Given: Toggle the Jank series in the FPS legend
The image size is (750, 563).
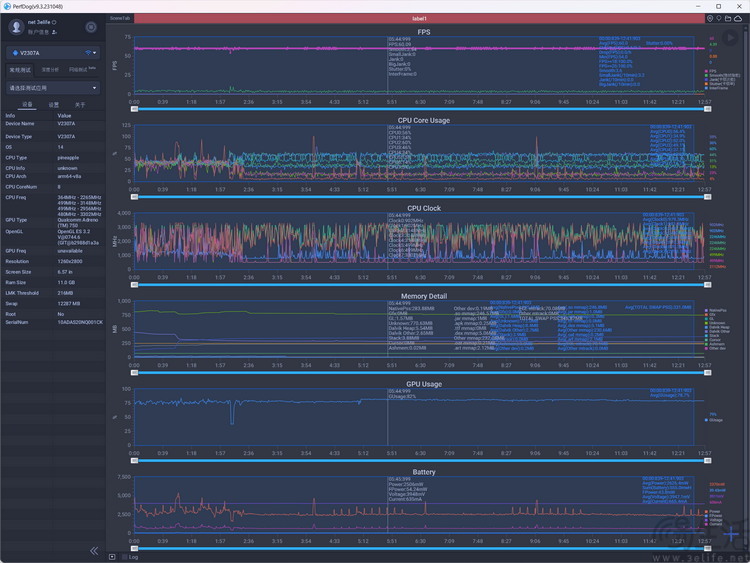Looking at the screenshot, I should (719, 80).
